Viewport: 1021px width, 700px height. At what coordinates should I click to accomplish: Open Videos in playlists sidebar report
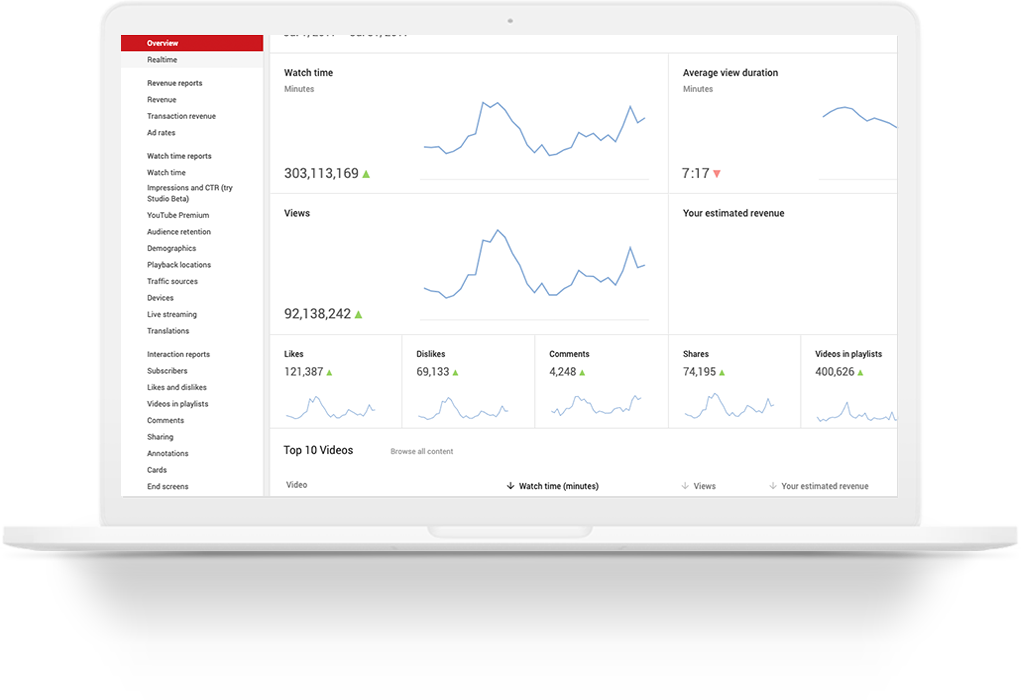(178, 404)
